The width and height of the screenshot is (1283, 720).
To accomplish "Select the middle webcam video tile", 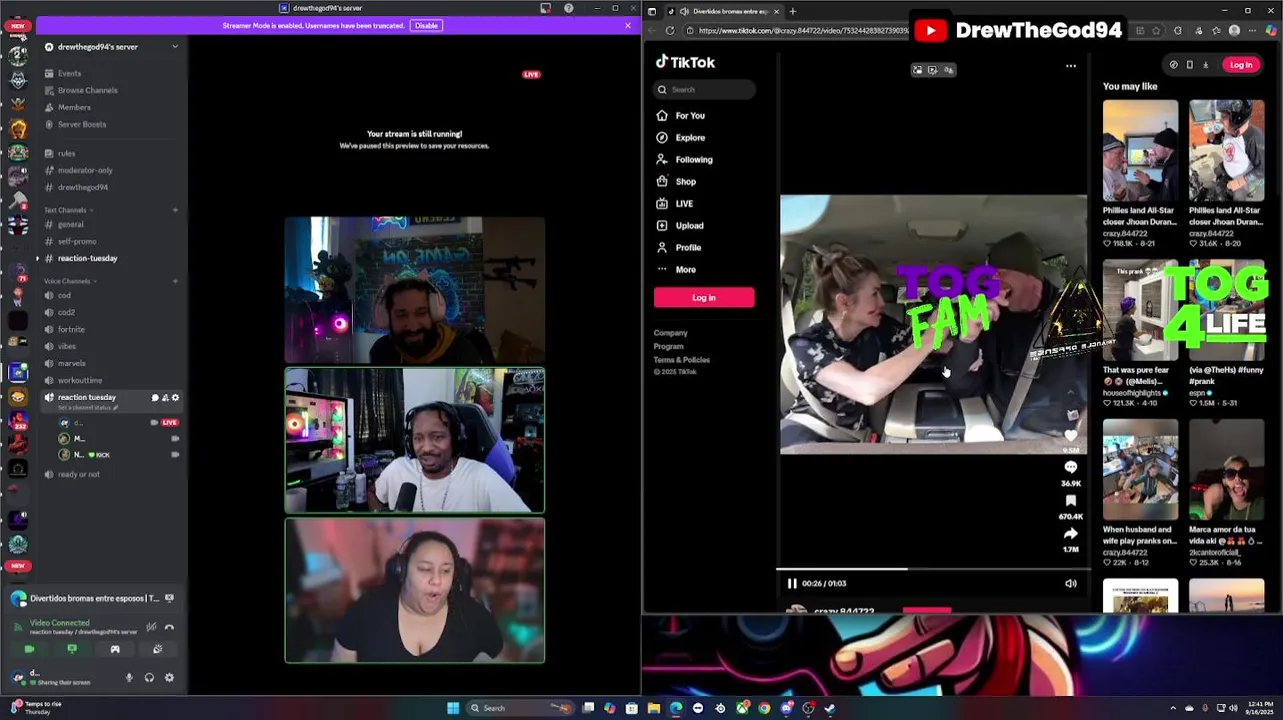I will [415, 440].
